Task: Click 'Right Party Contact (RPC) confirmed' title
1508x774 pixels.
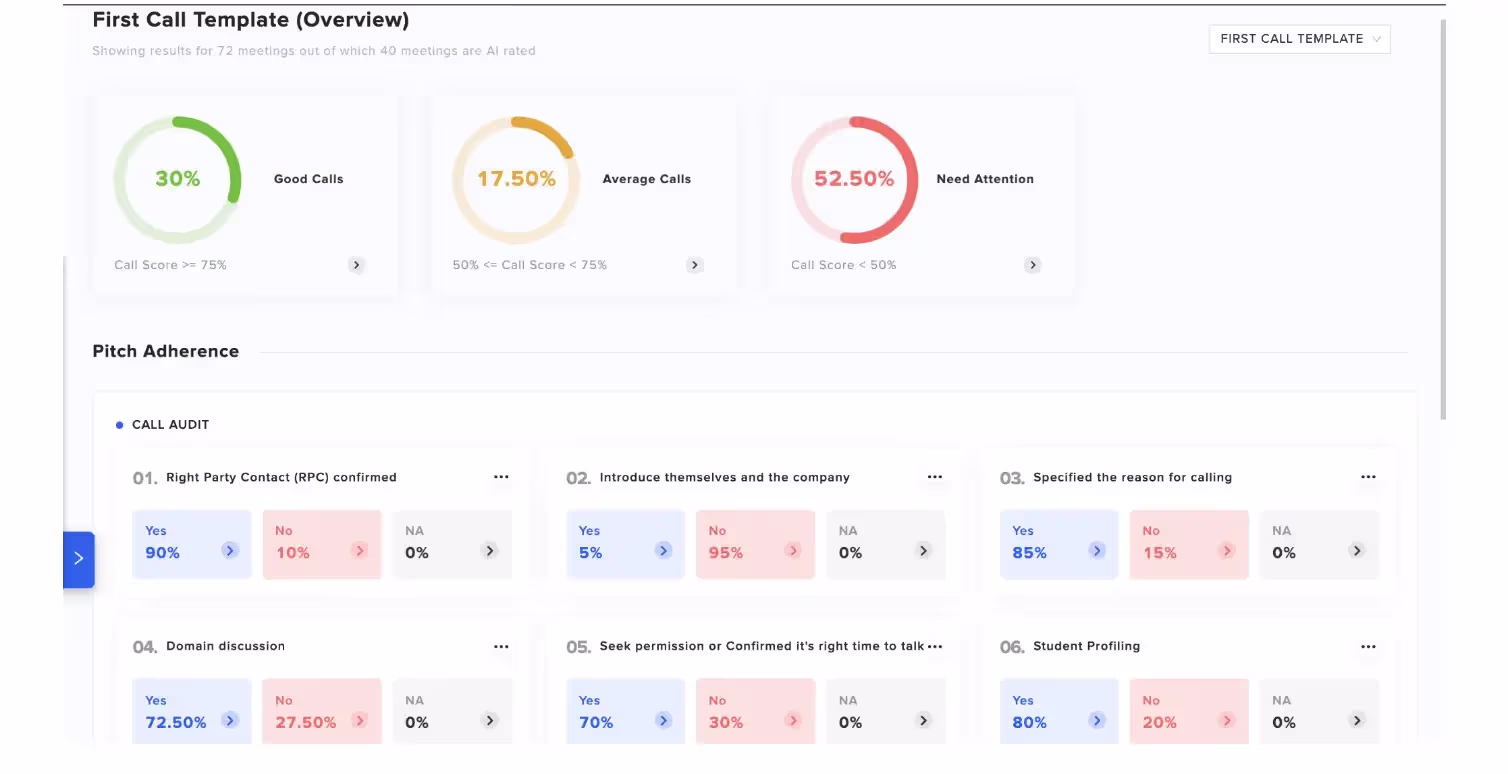Action: click(x=281, y=478)
